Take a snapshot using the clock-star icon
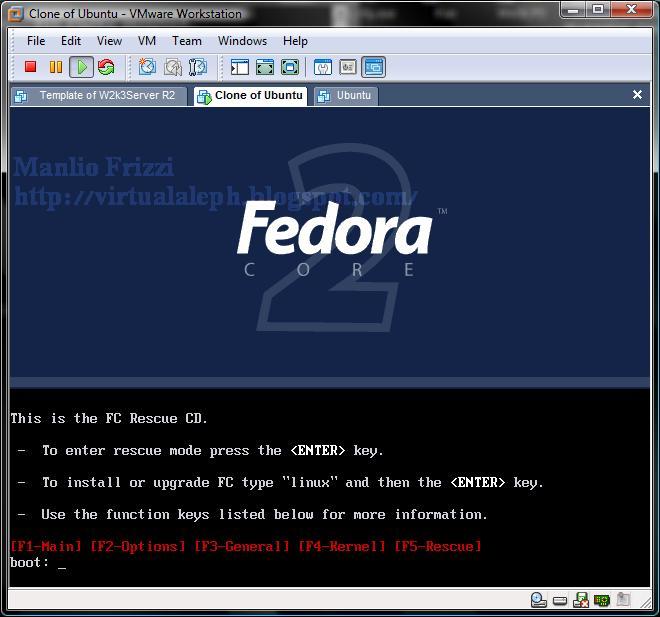Image resolution: width=660 pixels, height=617 pixels. point(147,67)
